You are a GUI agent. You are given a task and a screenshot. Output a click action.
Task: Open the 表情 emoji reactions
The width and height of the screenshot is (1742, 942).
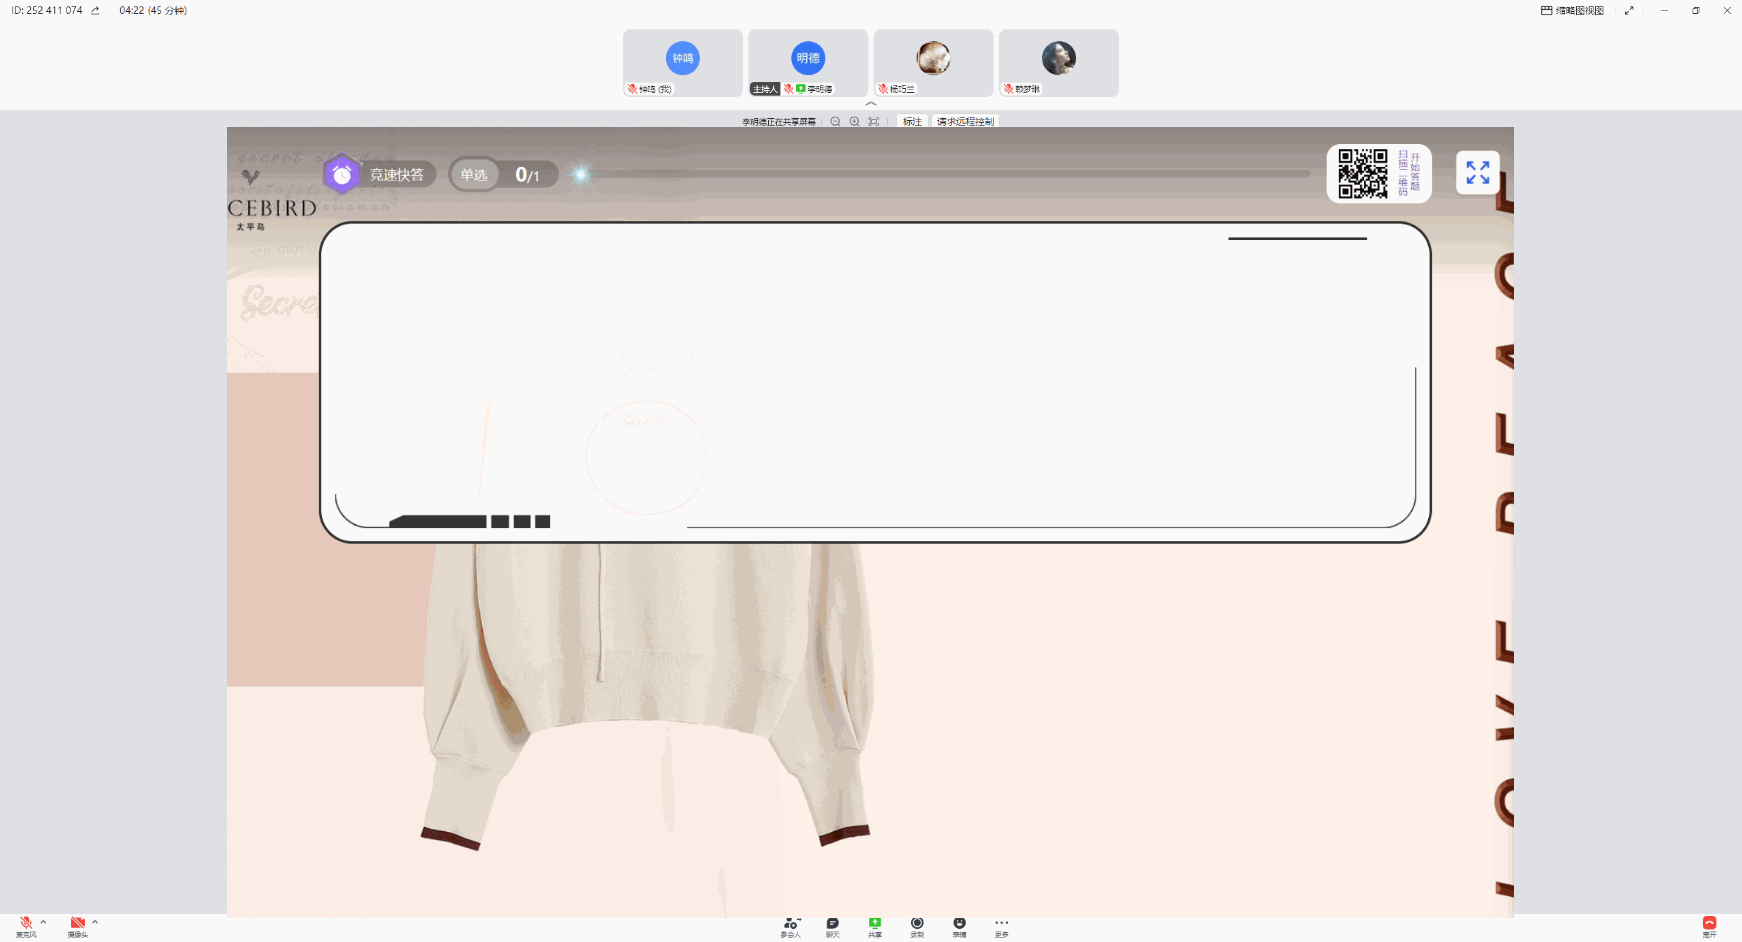pyautogui.click(x=959, y=925)
